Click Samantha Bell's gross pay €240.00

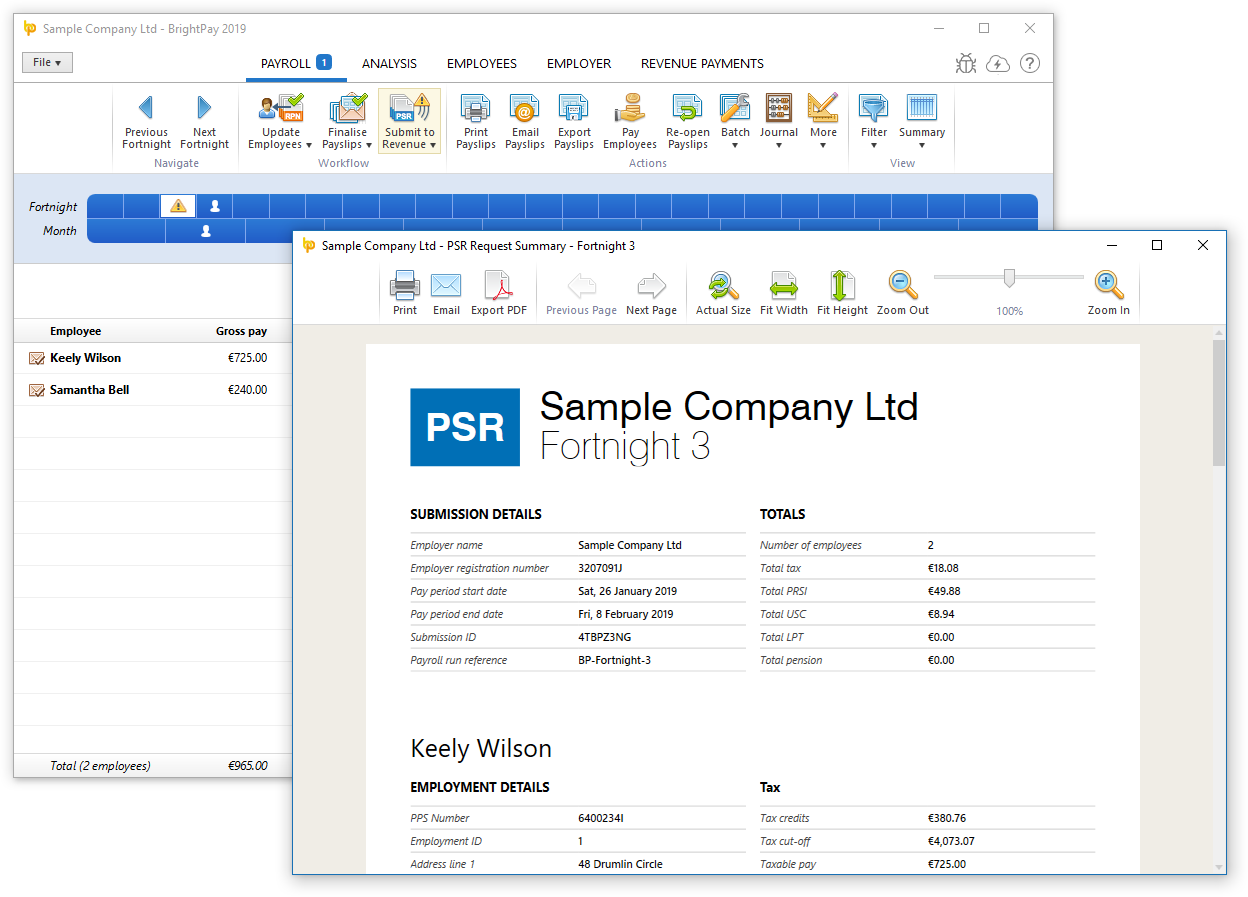[247, 390]
